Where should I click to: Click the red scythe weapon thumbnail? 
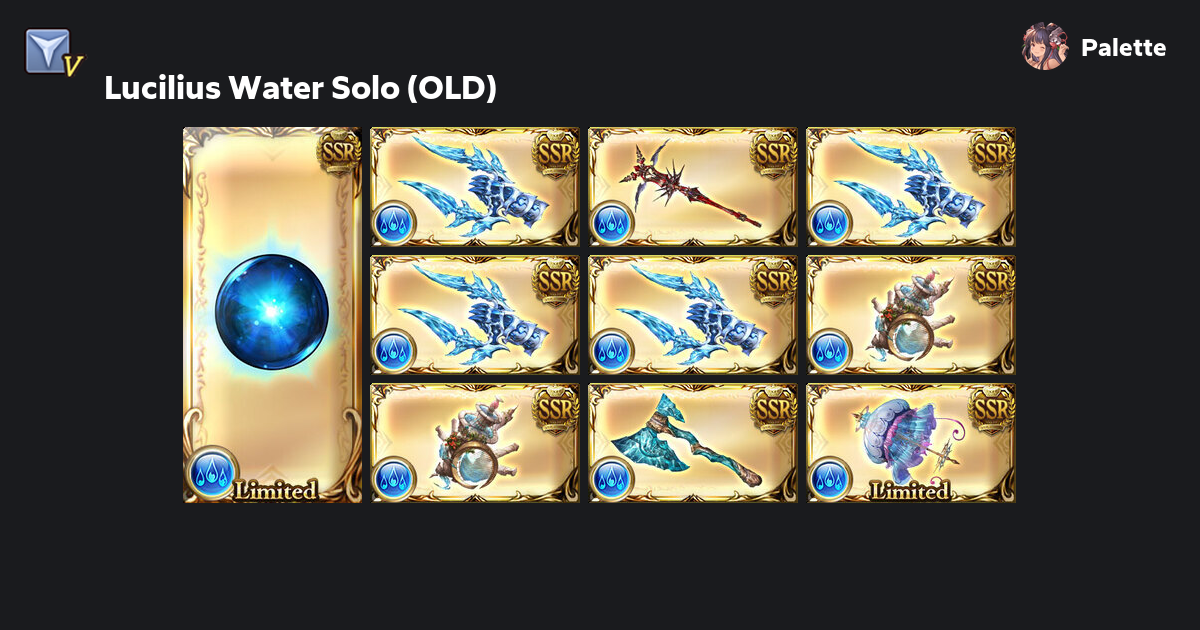point(693,187)
